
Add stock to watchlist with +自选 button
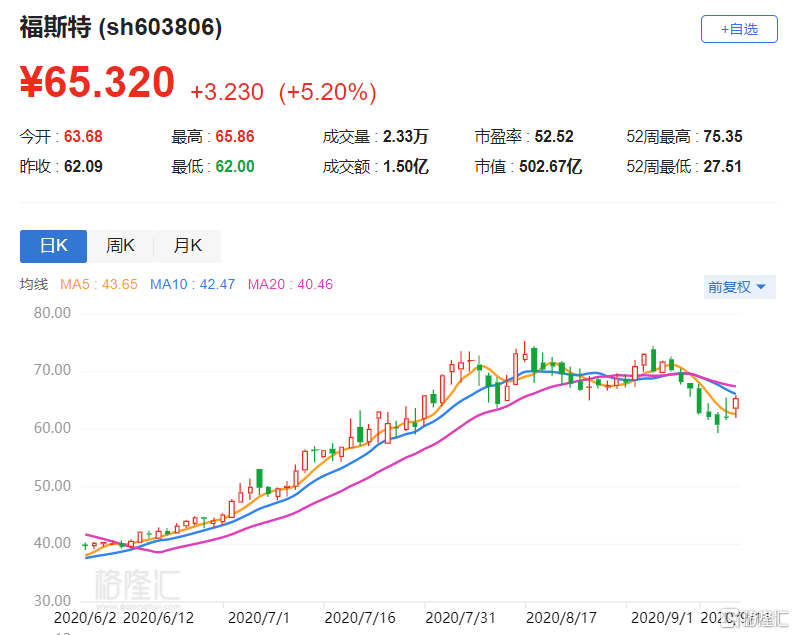tap(739, 29)
